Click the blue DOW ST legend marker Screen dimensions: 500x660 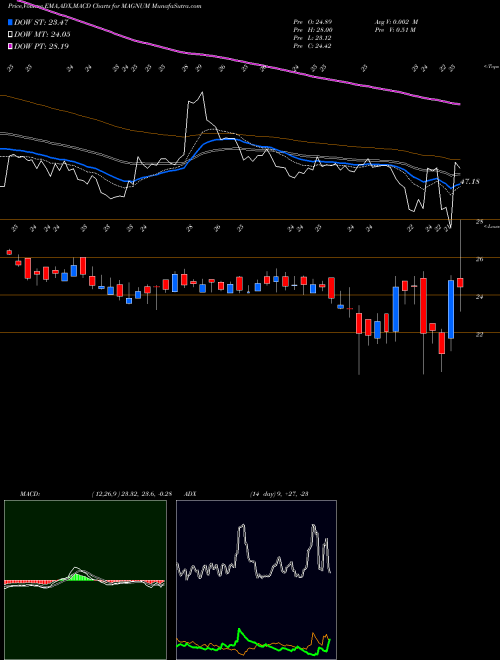coord(11,22)
